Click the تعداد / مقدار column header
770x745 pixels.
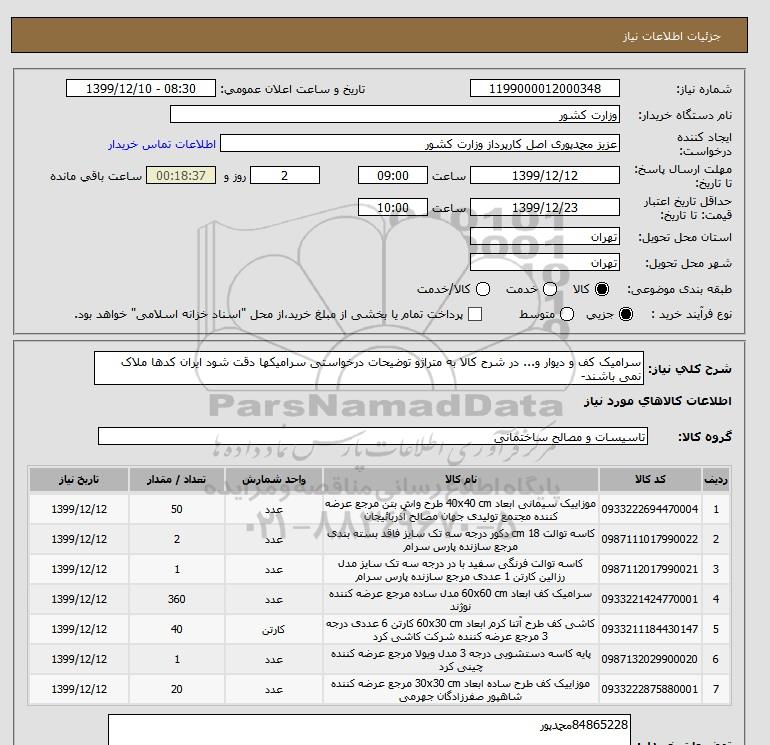click(x=177, y=479)
